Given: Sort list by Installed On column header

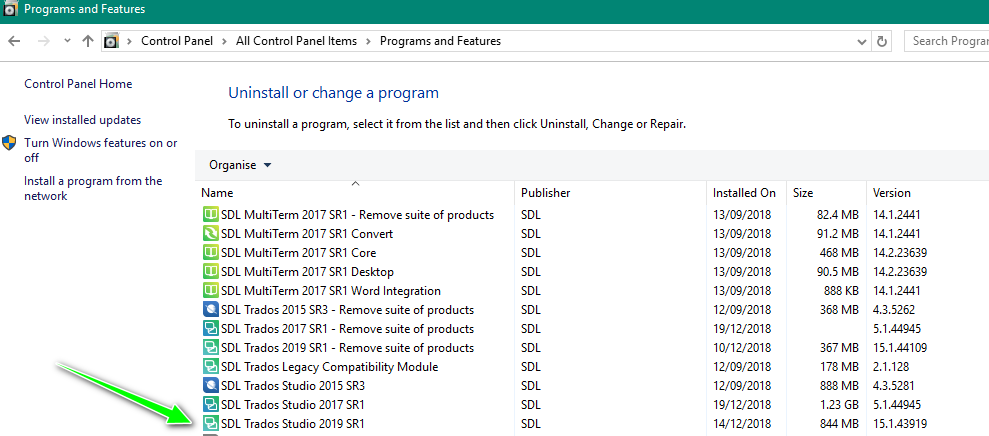Looking at the screenshot, I should 746,193.
